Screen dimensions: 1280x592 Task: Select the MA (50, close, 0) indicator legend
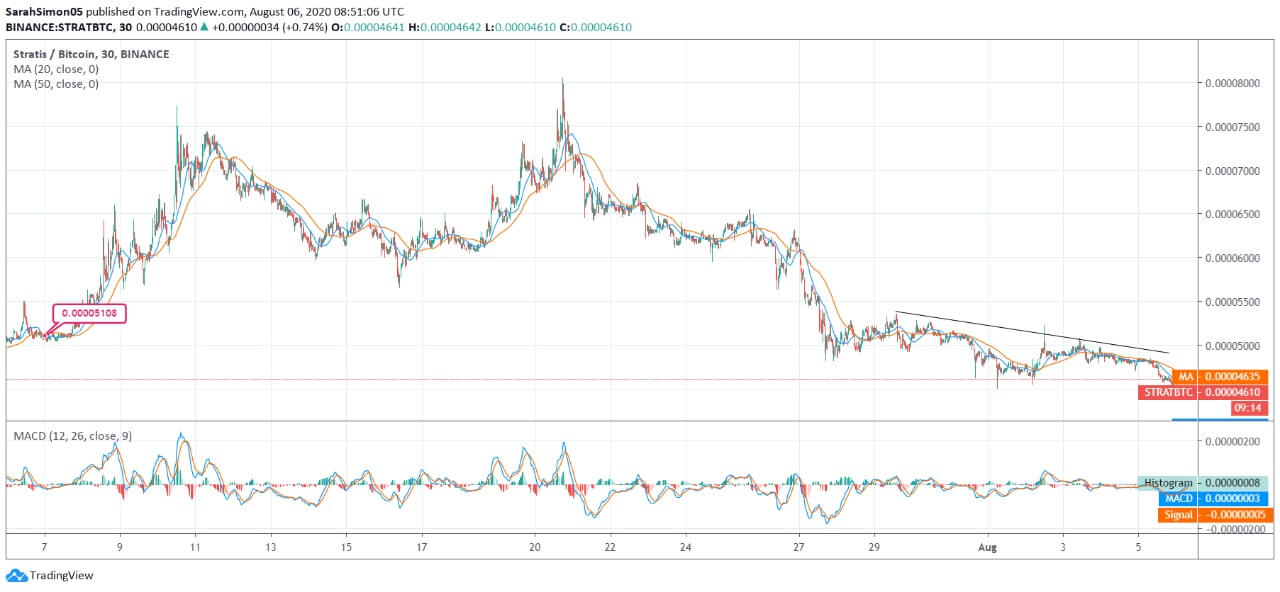pos(56,85)
